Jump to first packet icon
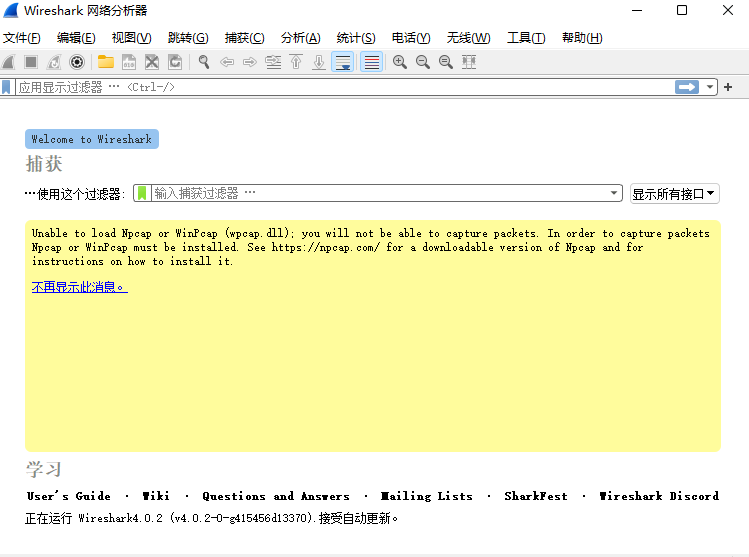This screenshot has height=557, width=749. 296,62
